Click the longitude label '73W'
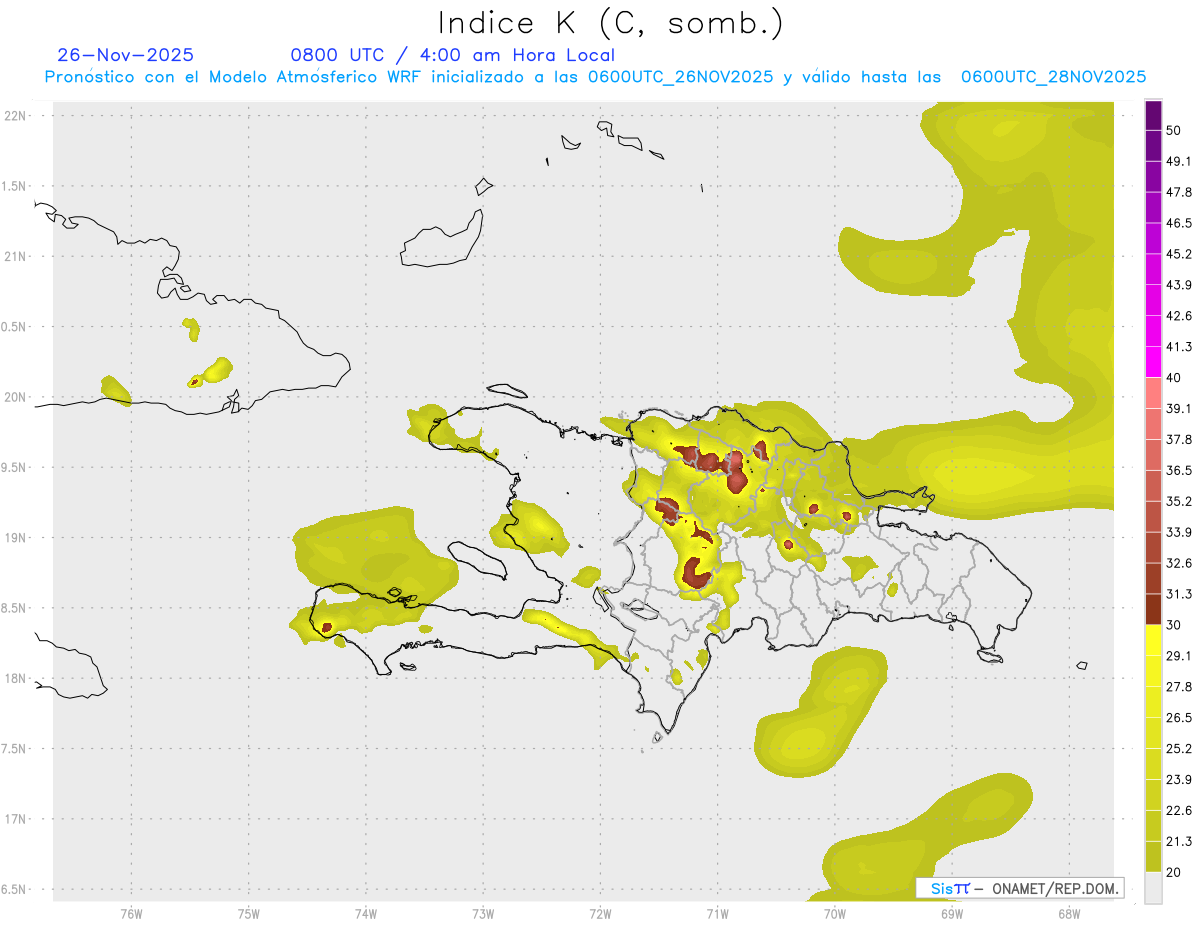The width and height of the screenshot is (1200, 927). point(483,913)
